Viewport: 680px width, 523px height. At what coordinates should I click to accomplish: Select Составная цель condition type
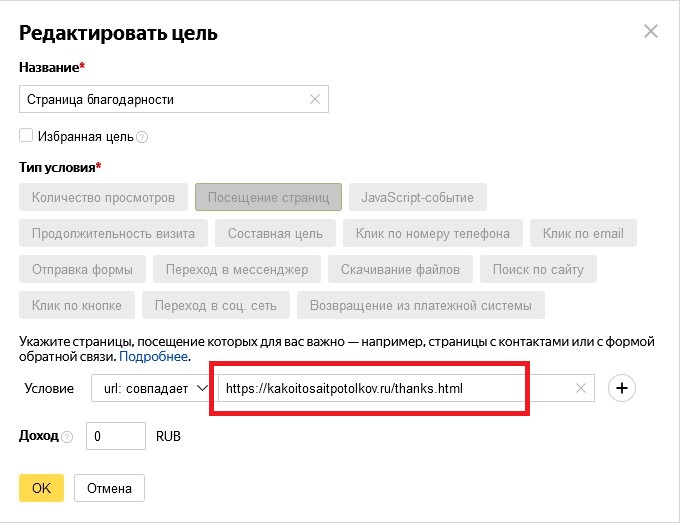[x=275, y=233]
